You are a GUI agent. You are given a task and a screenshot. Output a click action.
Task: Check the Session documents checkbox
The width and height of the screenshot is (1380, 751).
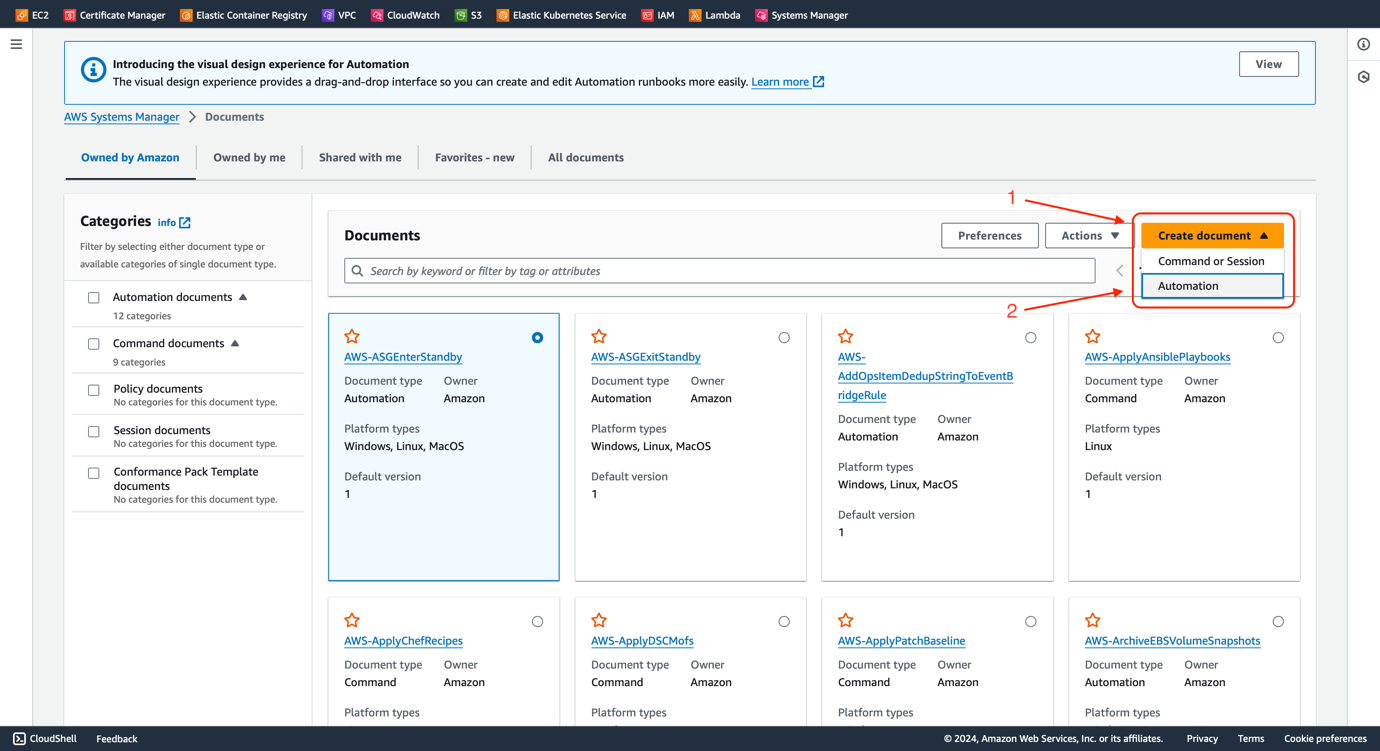click(x=94, y=432)
